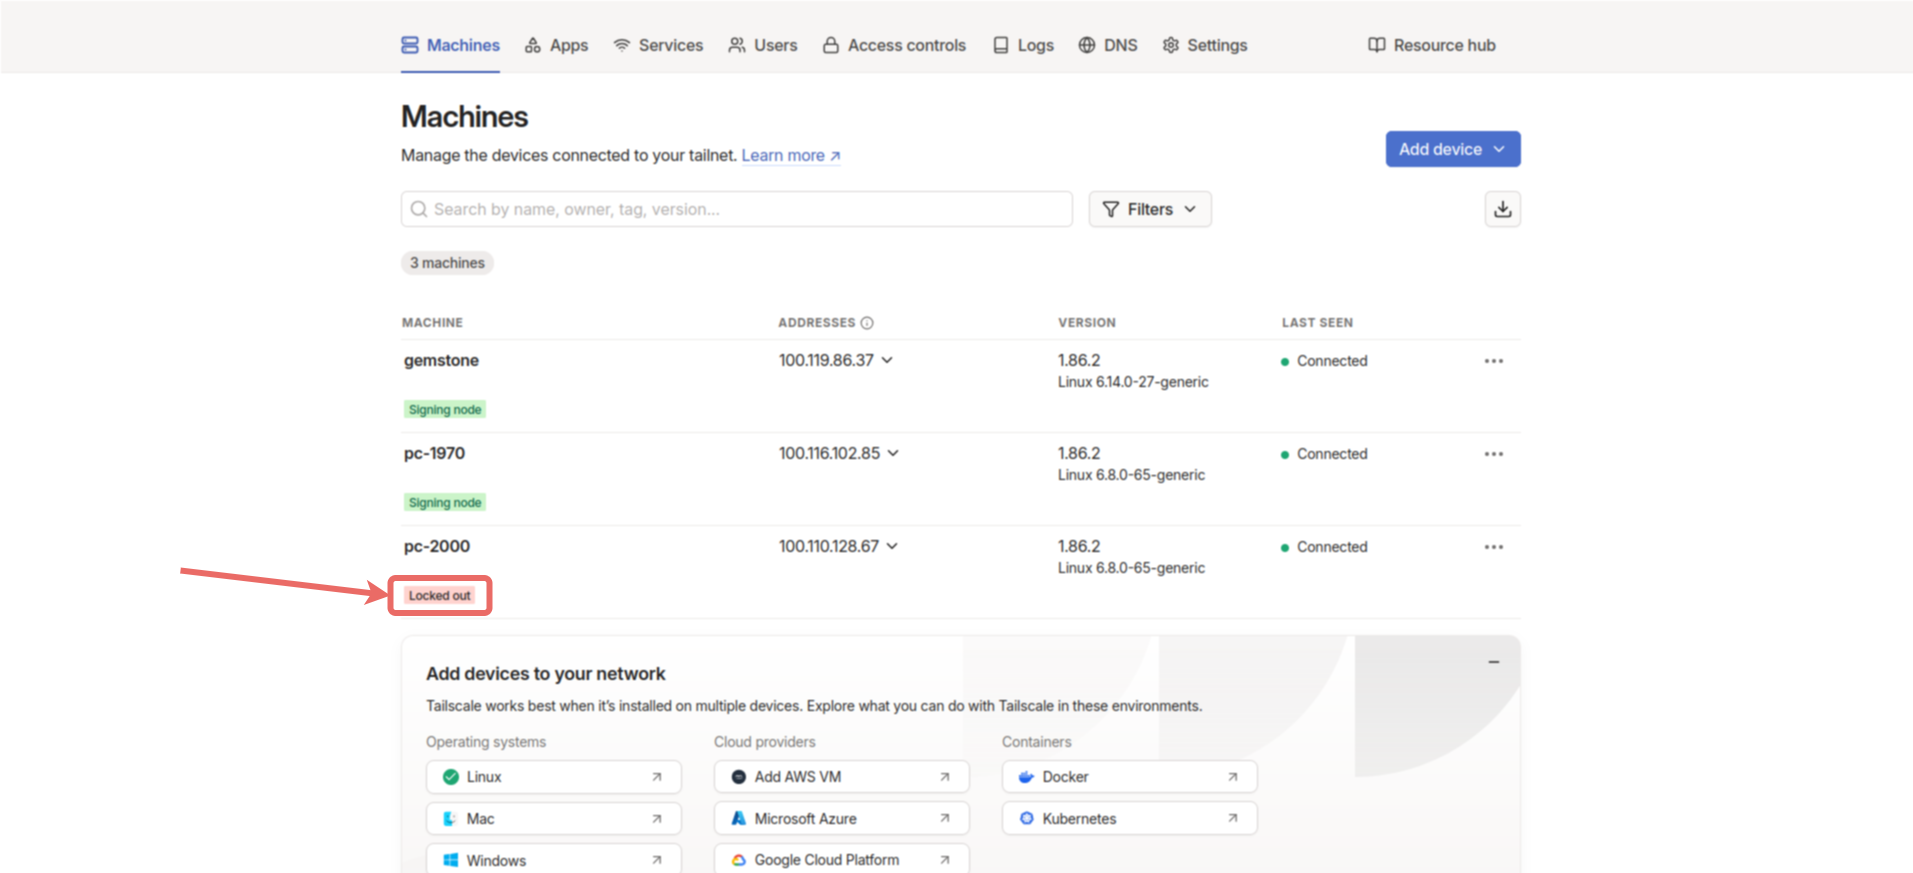Collapse the Add devices to your network panel

(x=1493, y=662)
